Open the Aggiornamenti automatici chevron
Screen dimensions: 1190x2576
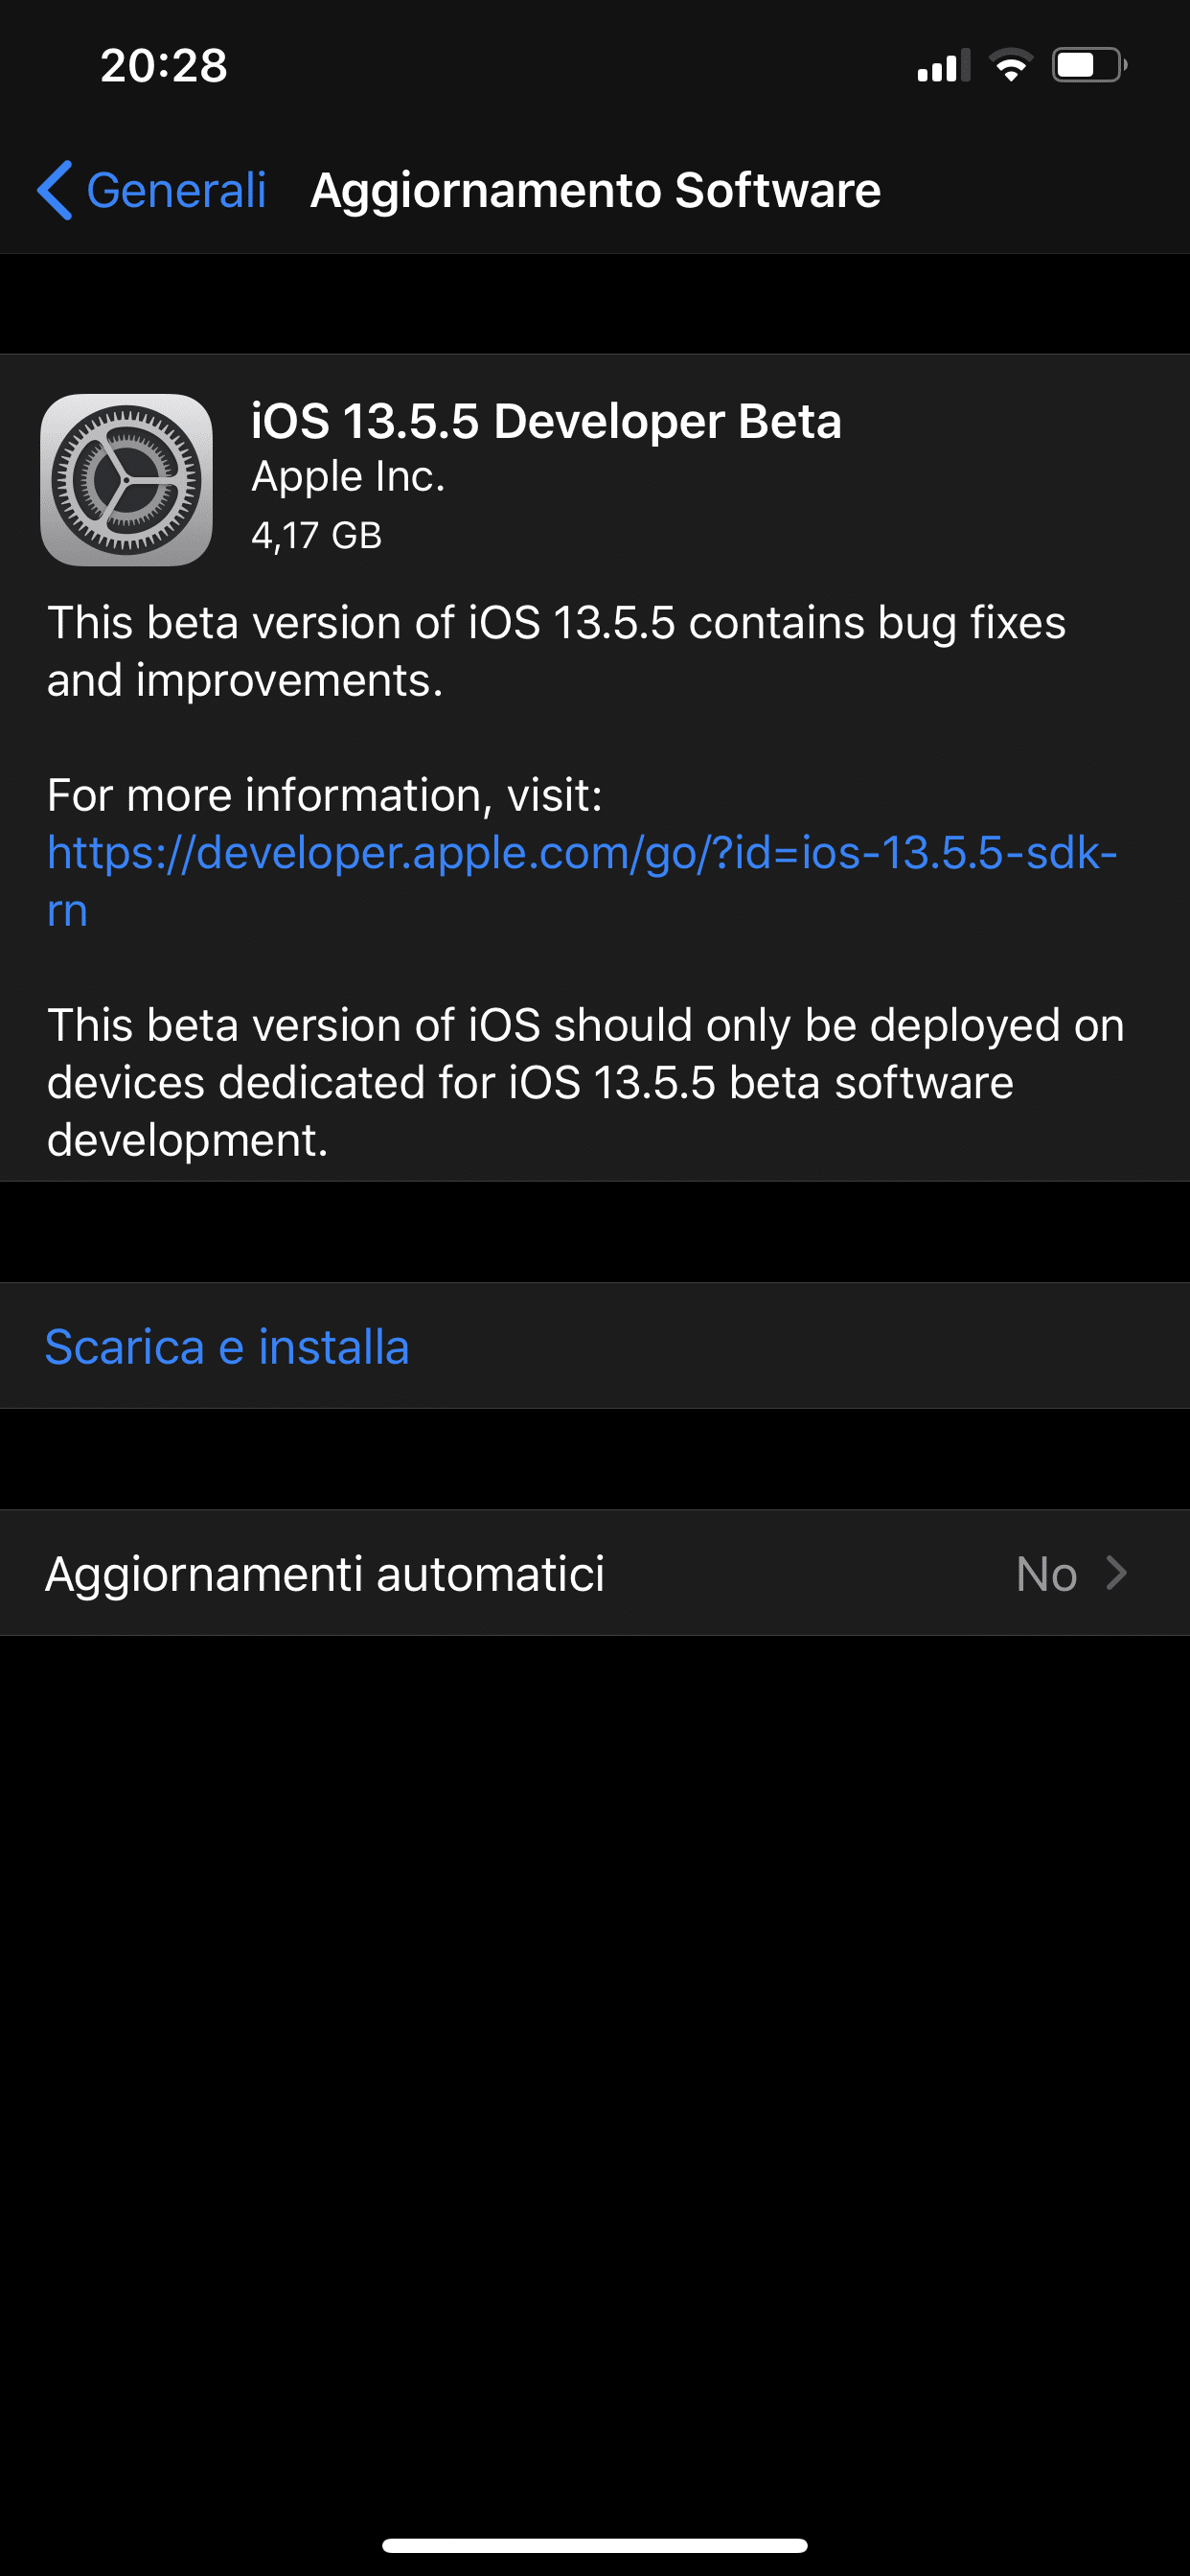1117,1573
